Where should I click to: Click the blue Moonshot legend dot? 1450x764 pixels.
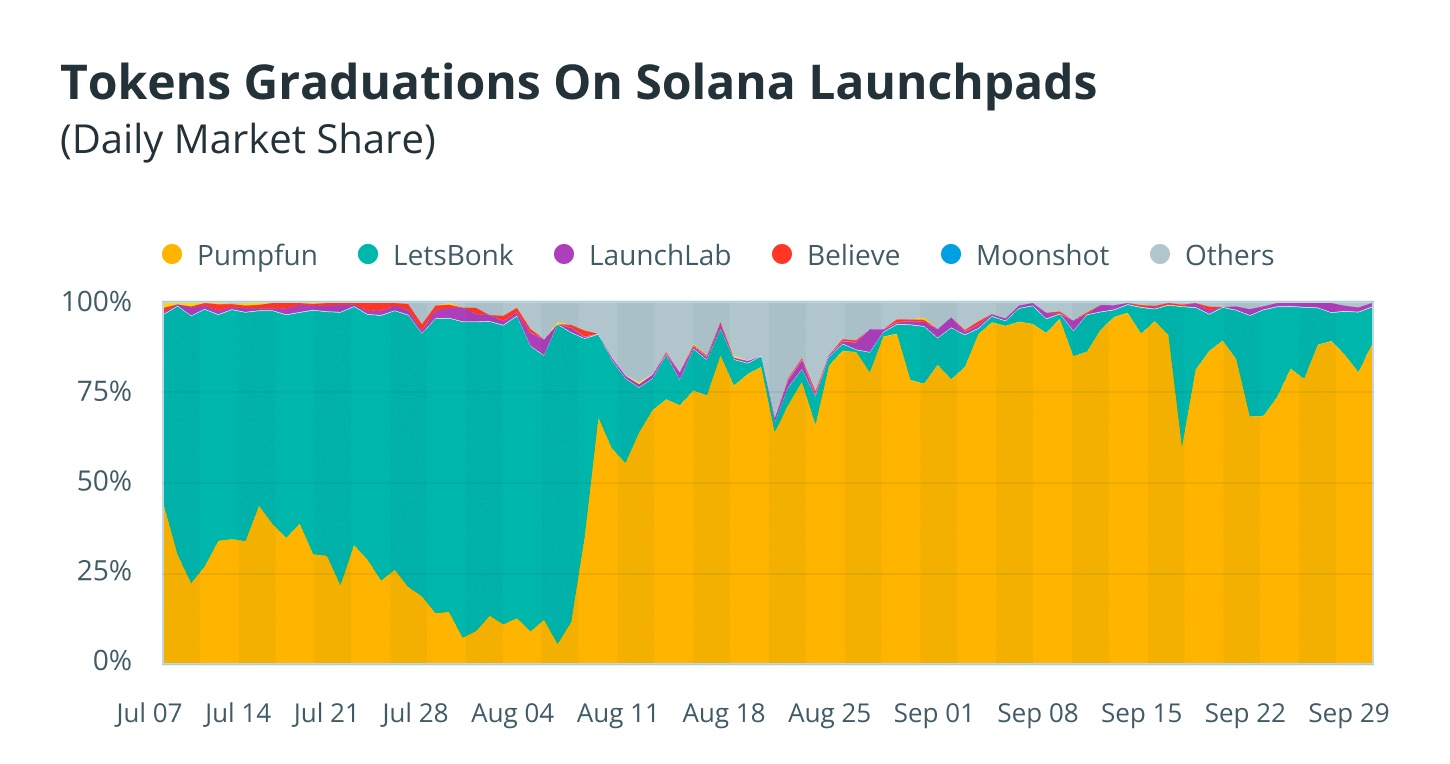tap(952, 255)
